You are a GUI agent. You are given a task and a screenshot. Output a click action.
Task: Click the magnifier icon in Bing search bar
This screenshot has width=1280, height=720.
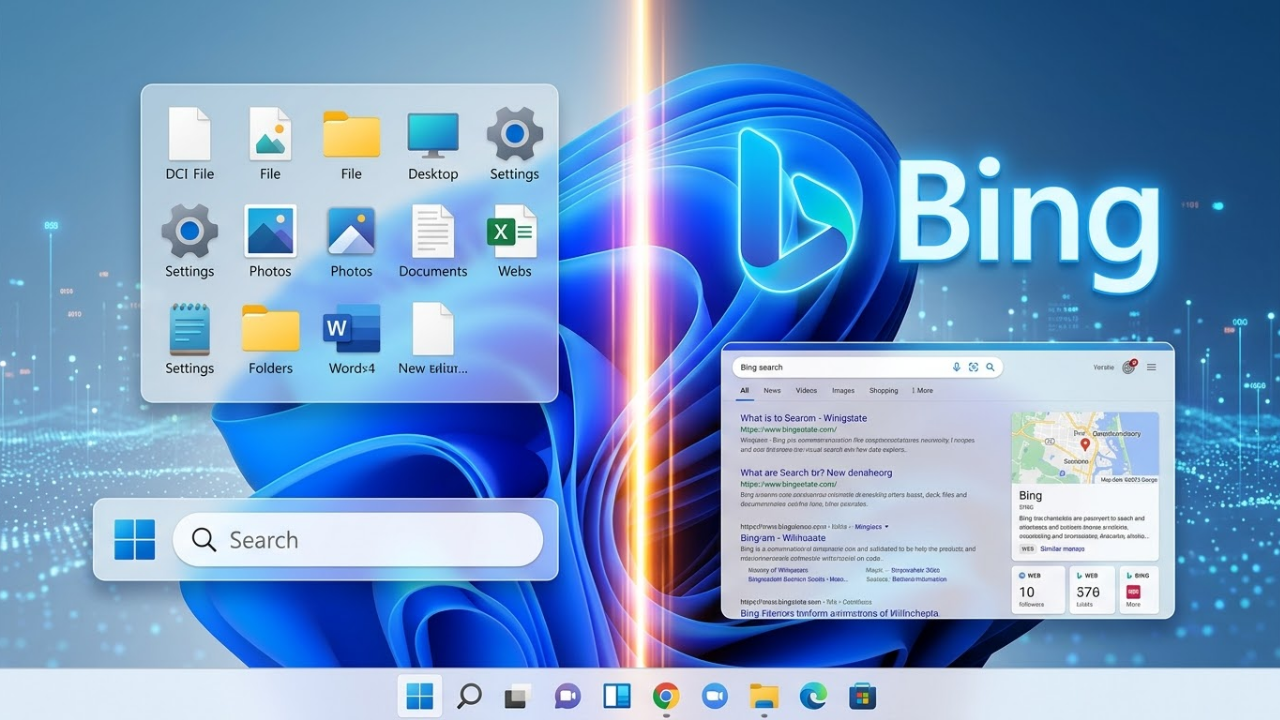coord(990,367)
